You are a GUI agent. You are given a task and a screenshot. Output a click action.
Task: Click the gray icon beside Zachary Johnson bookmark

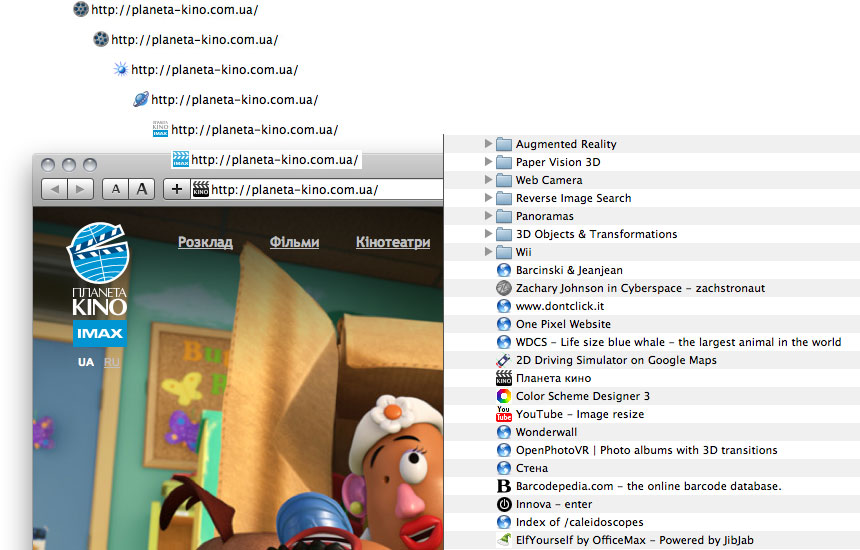[x=503, y=288]
